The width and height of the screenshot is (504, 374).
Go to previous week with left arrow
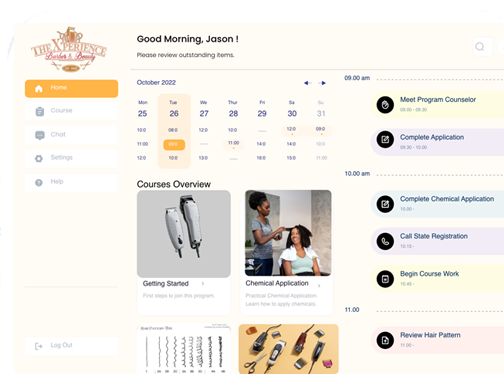pyautogui.click(x=307, y=83)
